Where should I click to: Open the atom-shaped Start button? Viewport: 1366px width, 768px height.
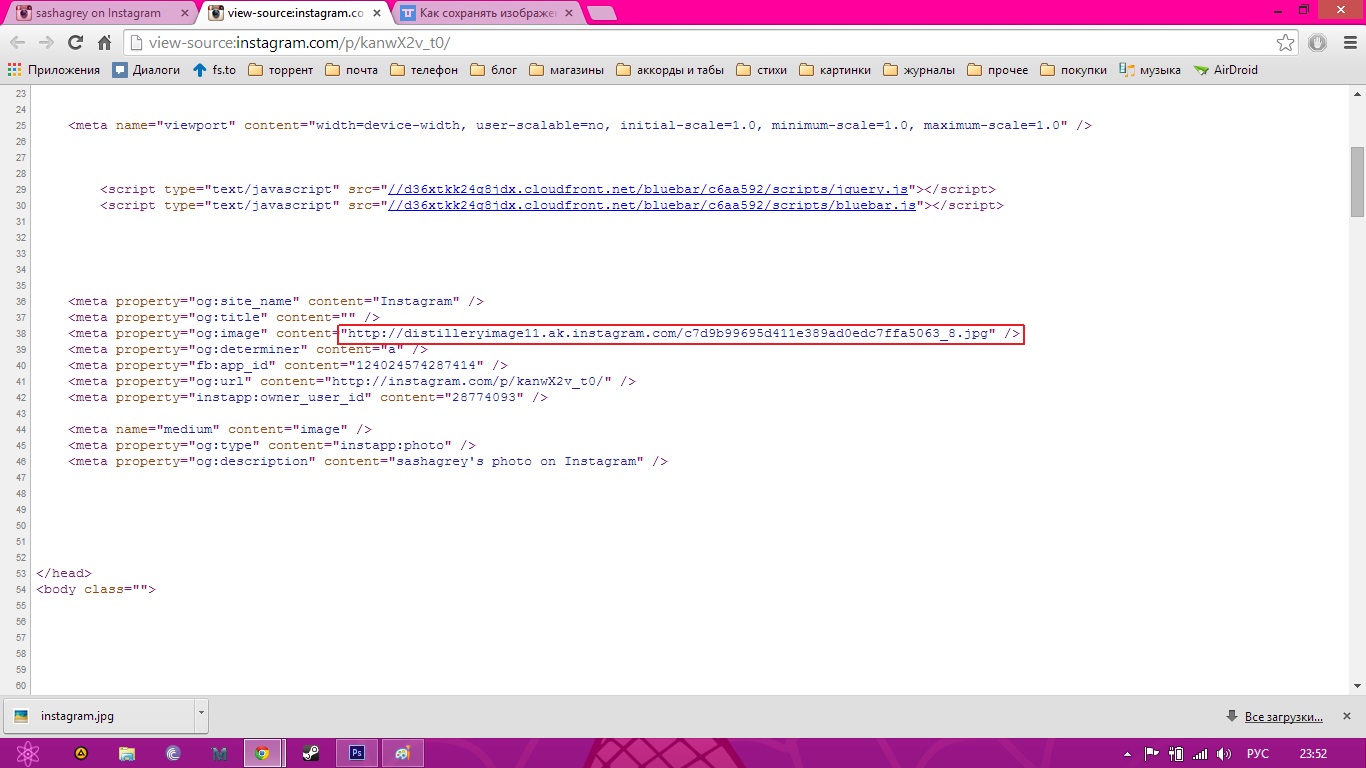pyautogui.click(x=27, y=753)
